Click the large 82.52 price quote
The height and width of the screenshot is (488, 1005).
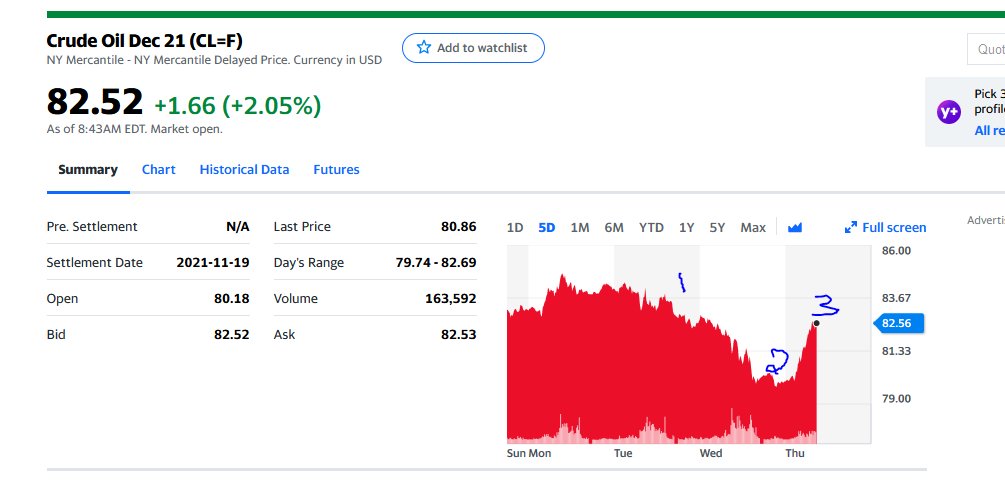click(95, 102)
